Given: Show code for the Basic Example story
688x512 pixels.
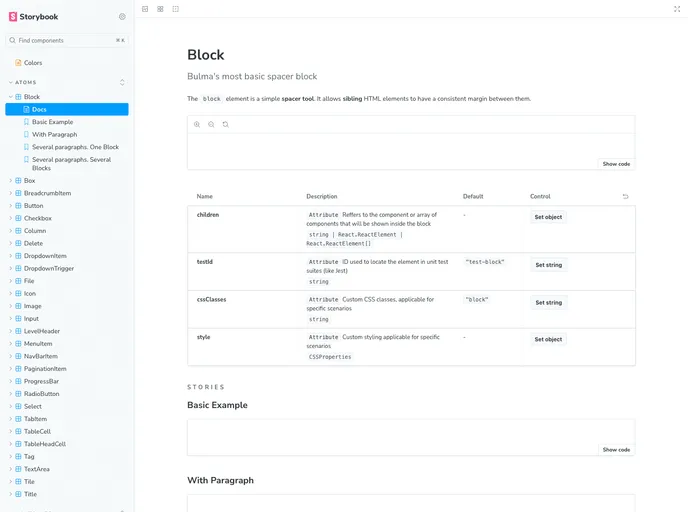Looking at the screenshot, I should tap(616, 450).
